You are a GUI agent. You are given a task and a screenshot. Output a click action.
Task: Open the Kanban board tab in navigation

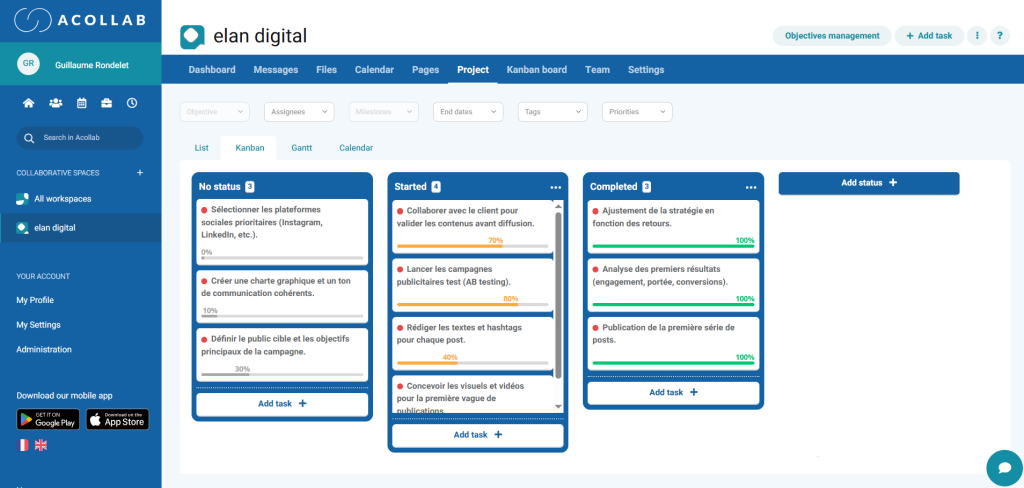537,70
